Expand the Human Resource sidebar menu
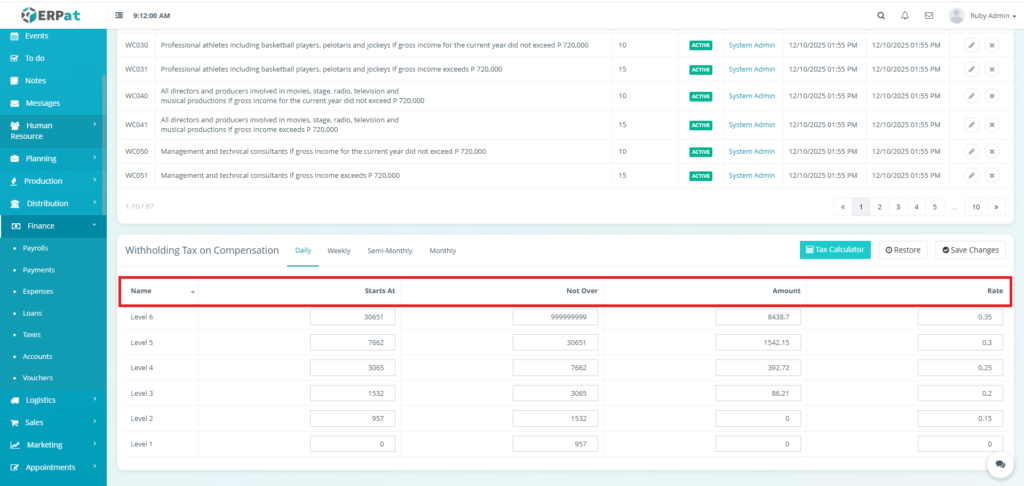This screenshot has height=486, width=1024. pyautogui.click(x=53, y=131)
